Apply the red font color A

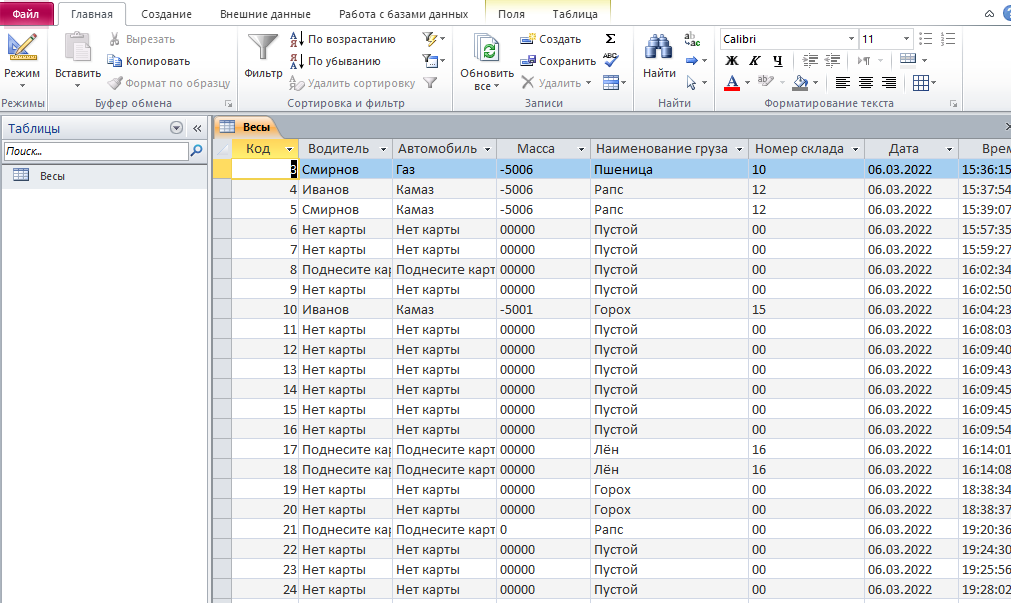[x=732, y=83]
